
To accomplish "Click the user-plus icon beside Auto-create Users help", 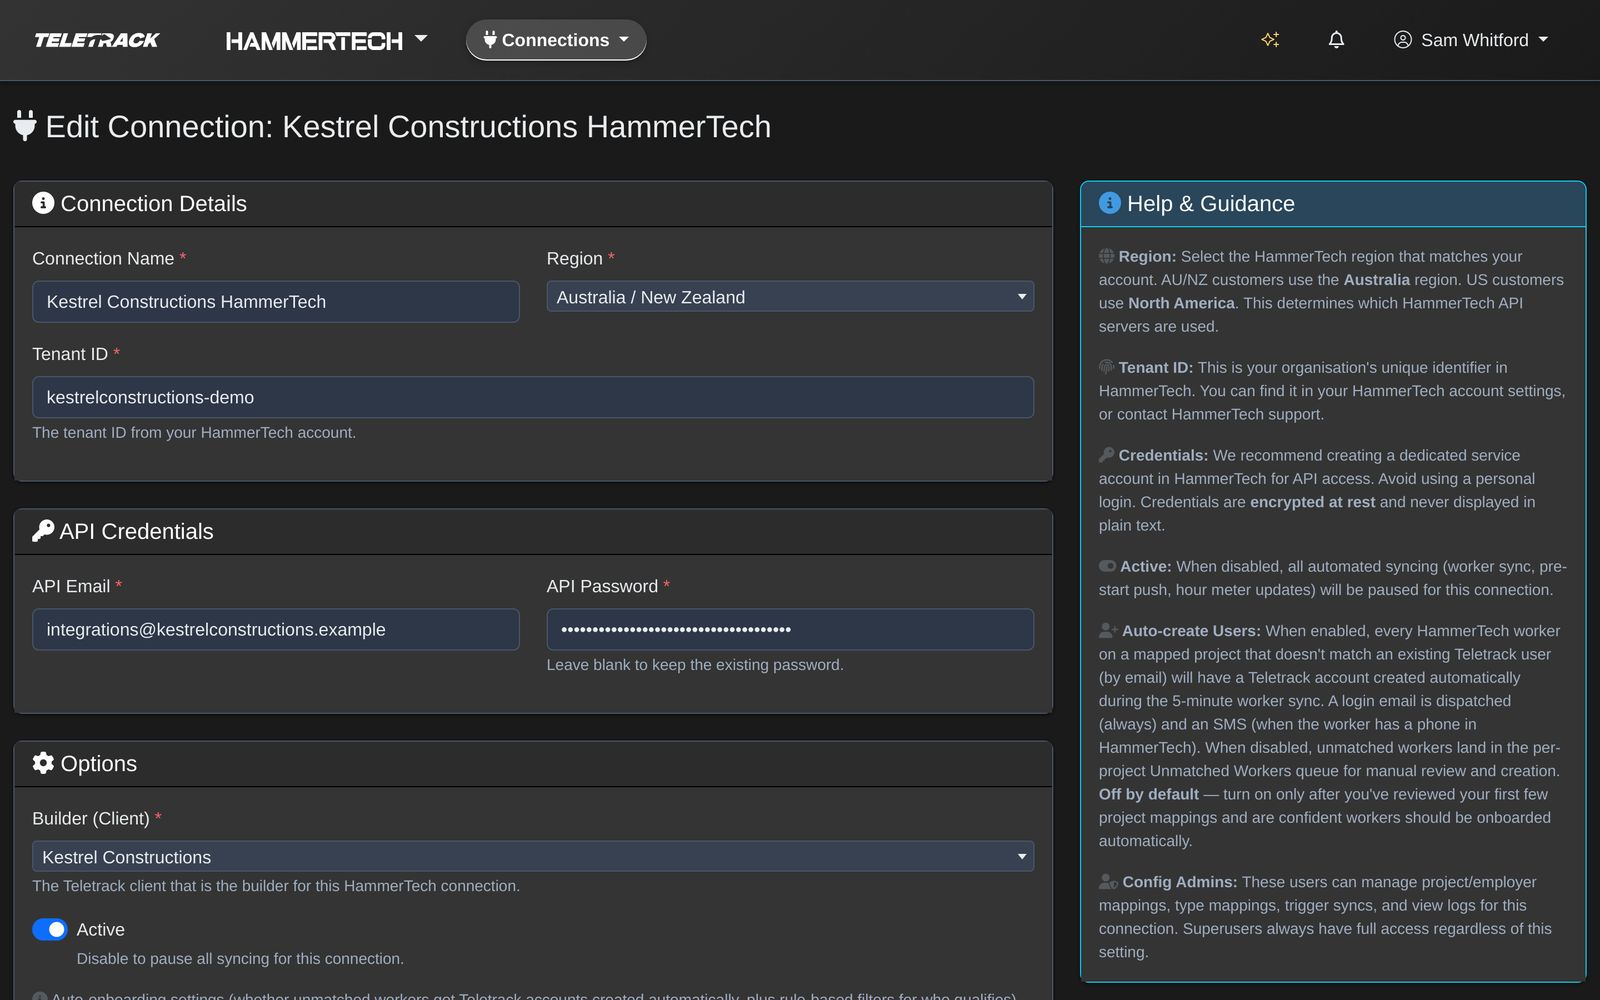I will (x=1108, y=631).
